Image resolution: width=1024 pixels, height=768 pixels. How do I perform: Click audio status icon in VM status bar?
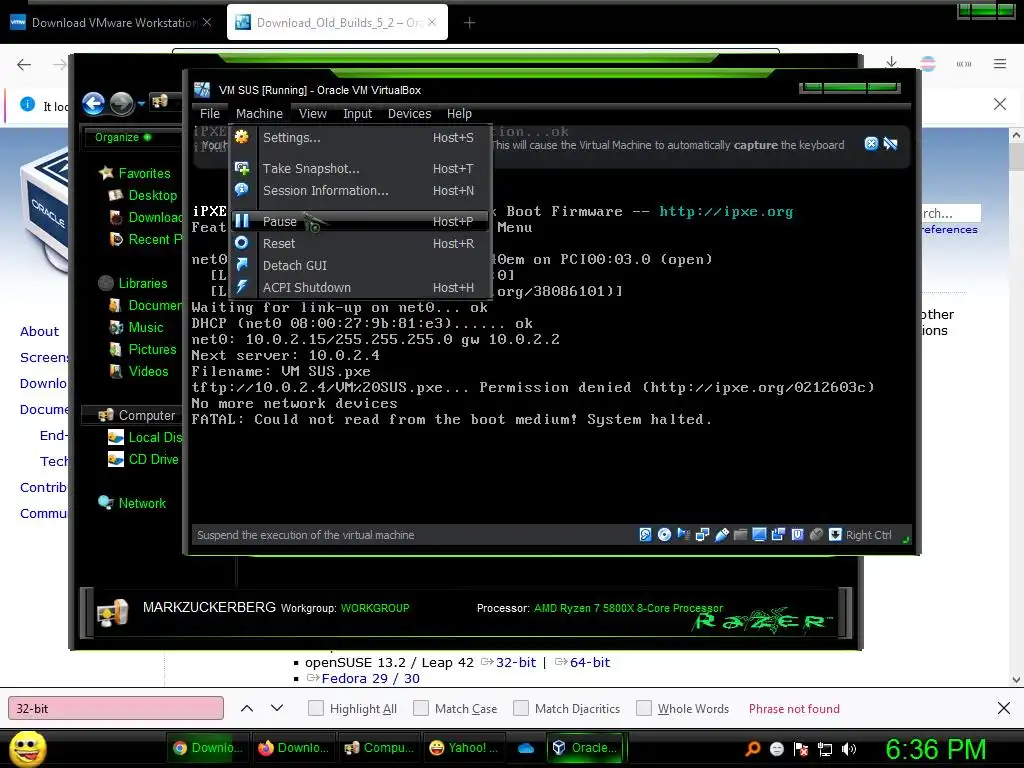(x=683, y=535)
